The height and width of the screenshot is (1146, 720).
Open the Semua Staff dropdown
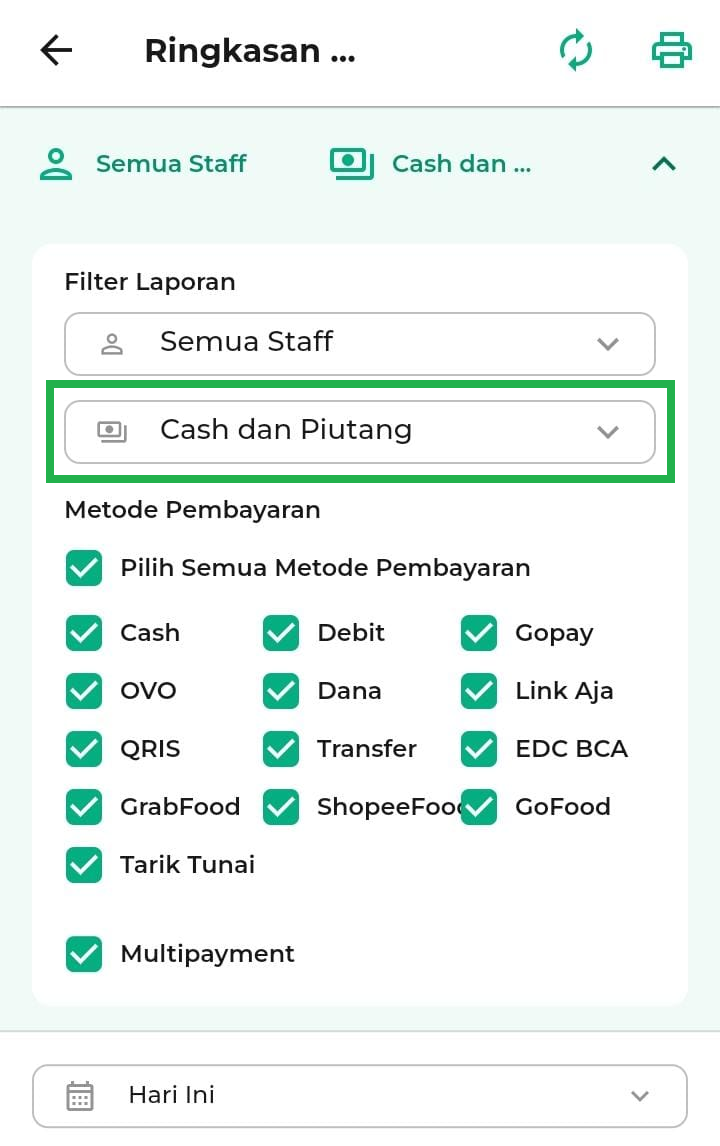click(x=360, y=343)
